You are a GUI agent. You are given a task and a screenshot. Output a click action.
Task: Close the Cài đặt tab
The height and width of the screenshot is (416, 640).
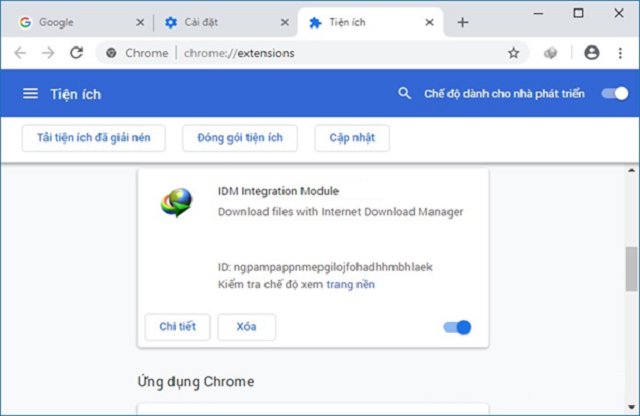point(285,22)
